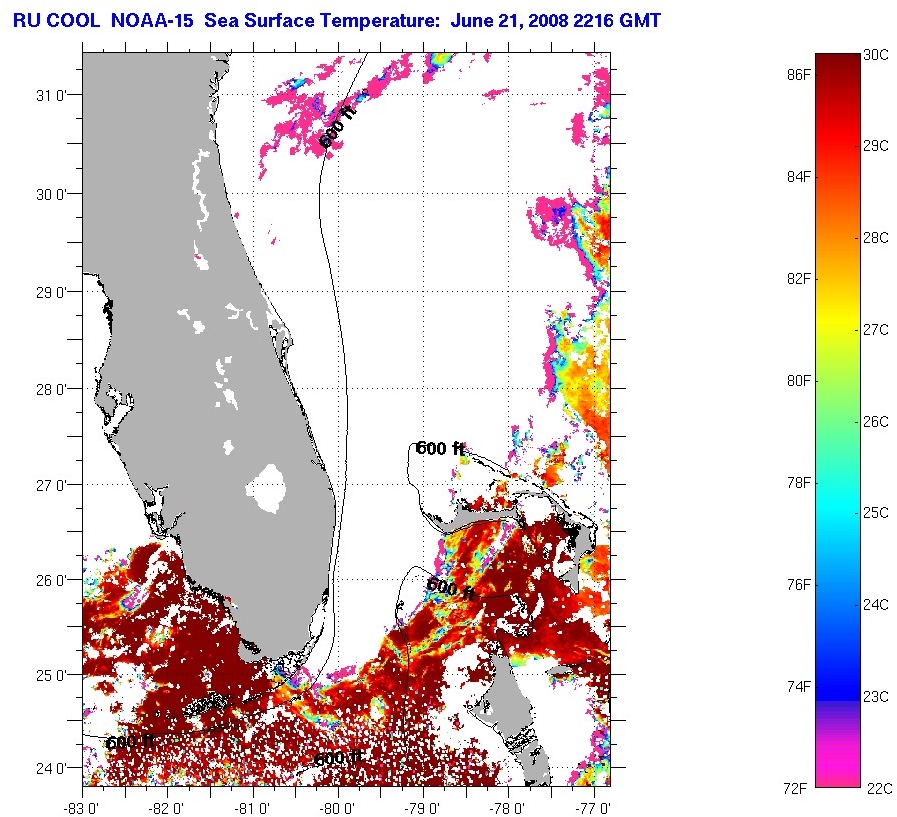Click the '-81 0'' longitude label
Image resolution: width=897 pixels, height=817 pixels.
(252, 808)
